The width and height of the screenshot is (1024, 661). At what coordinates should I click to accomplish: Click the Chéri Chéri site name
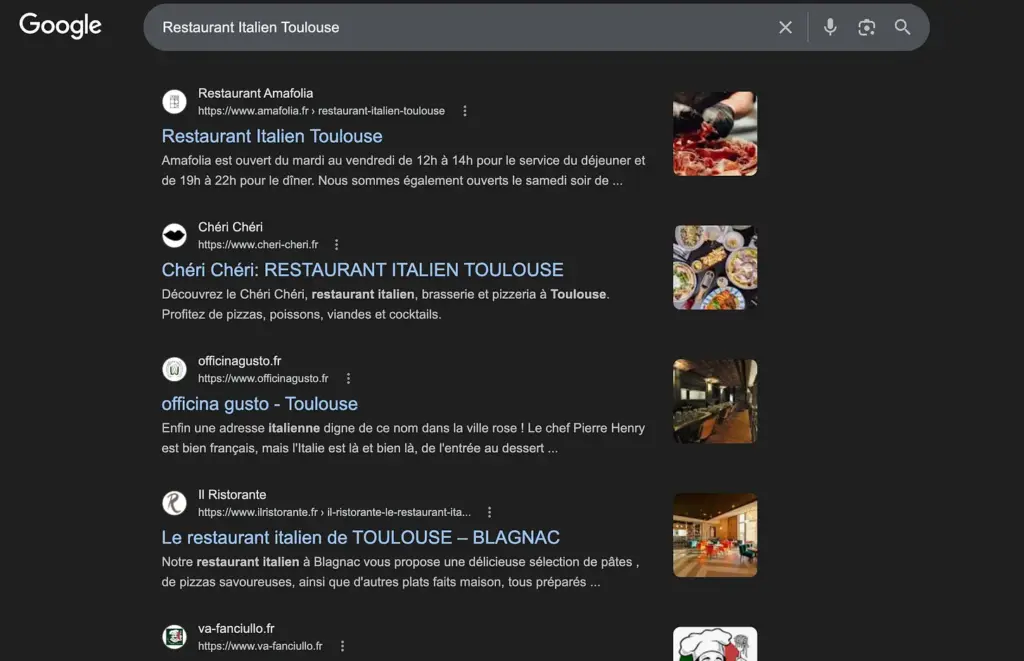tap(231, 227)
